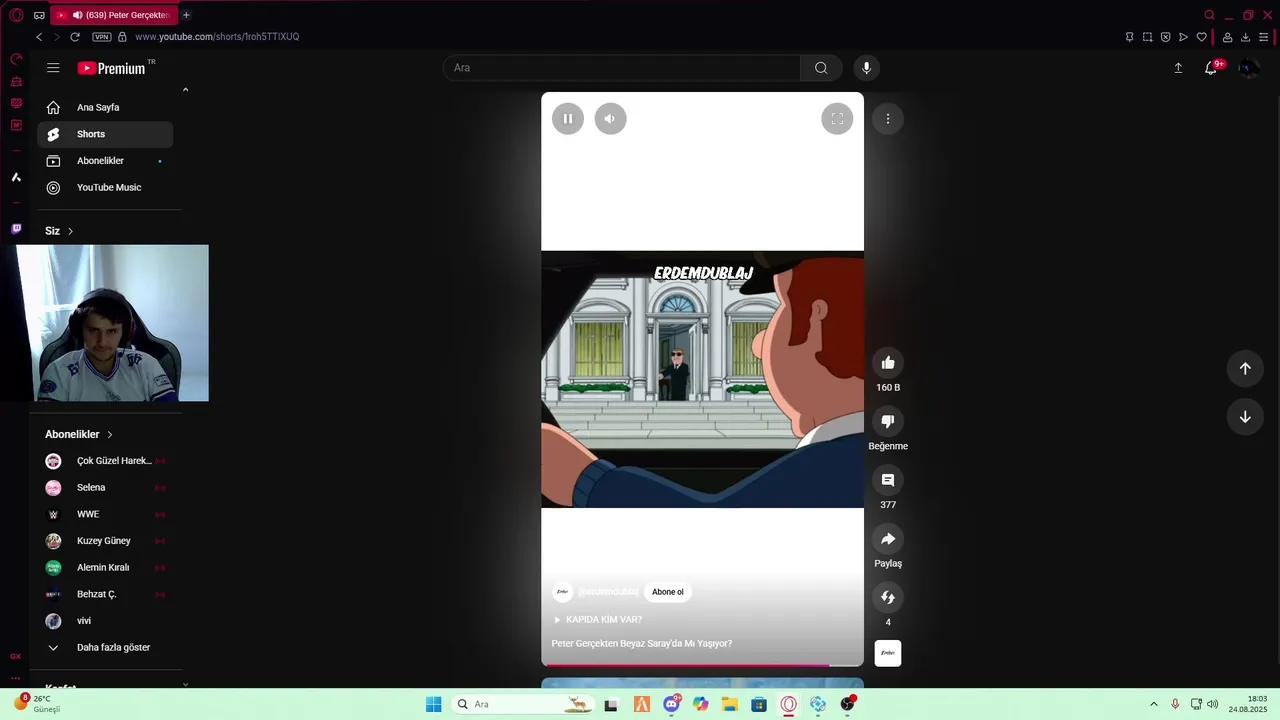
Task: Enter fullscreen for the Short
Action: coord(837,119)
